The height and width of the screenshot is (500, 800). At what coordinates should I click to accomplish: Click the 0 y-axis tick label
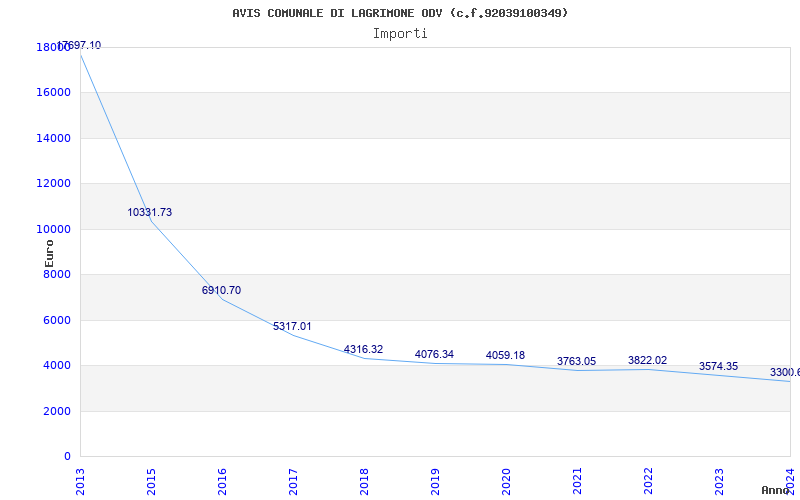tap(67, 457)
